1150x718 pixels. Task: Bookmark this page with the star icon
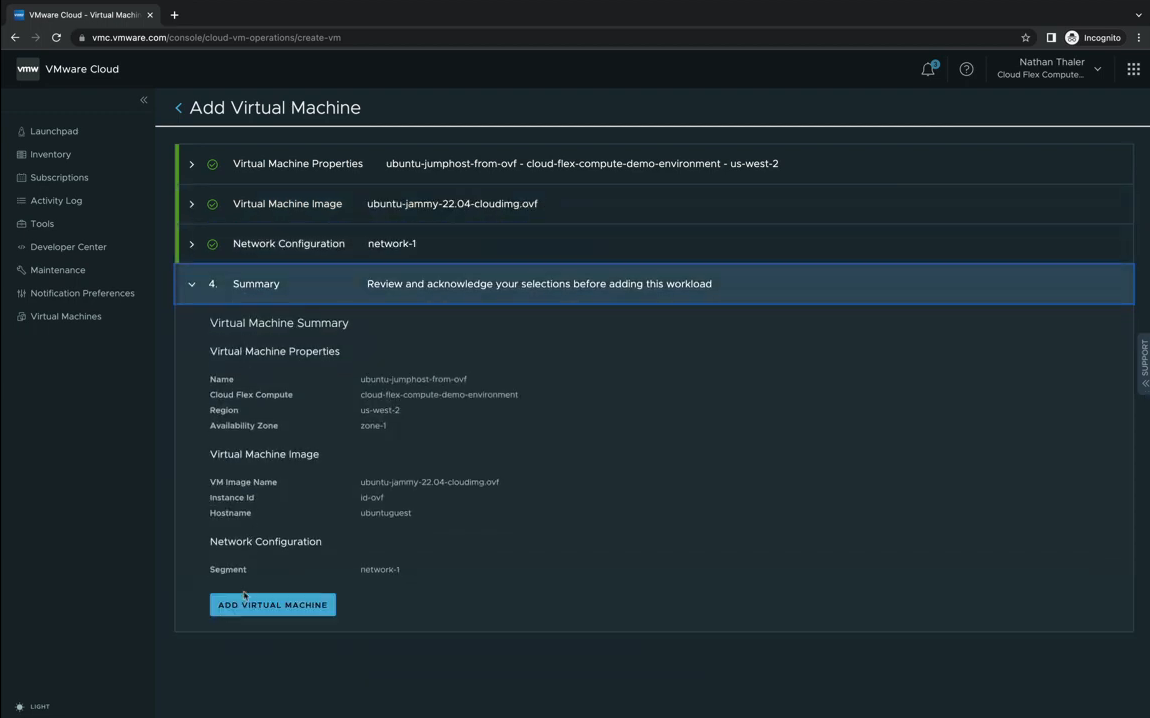(1025, 37)
